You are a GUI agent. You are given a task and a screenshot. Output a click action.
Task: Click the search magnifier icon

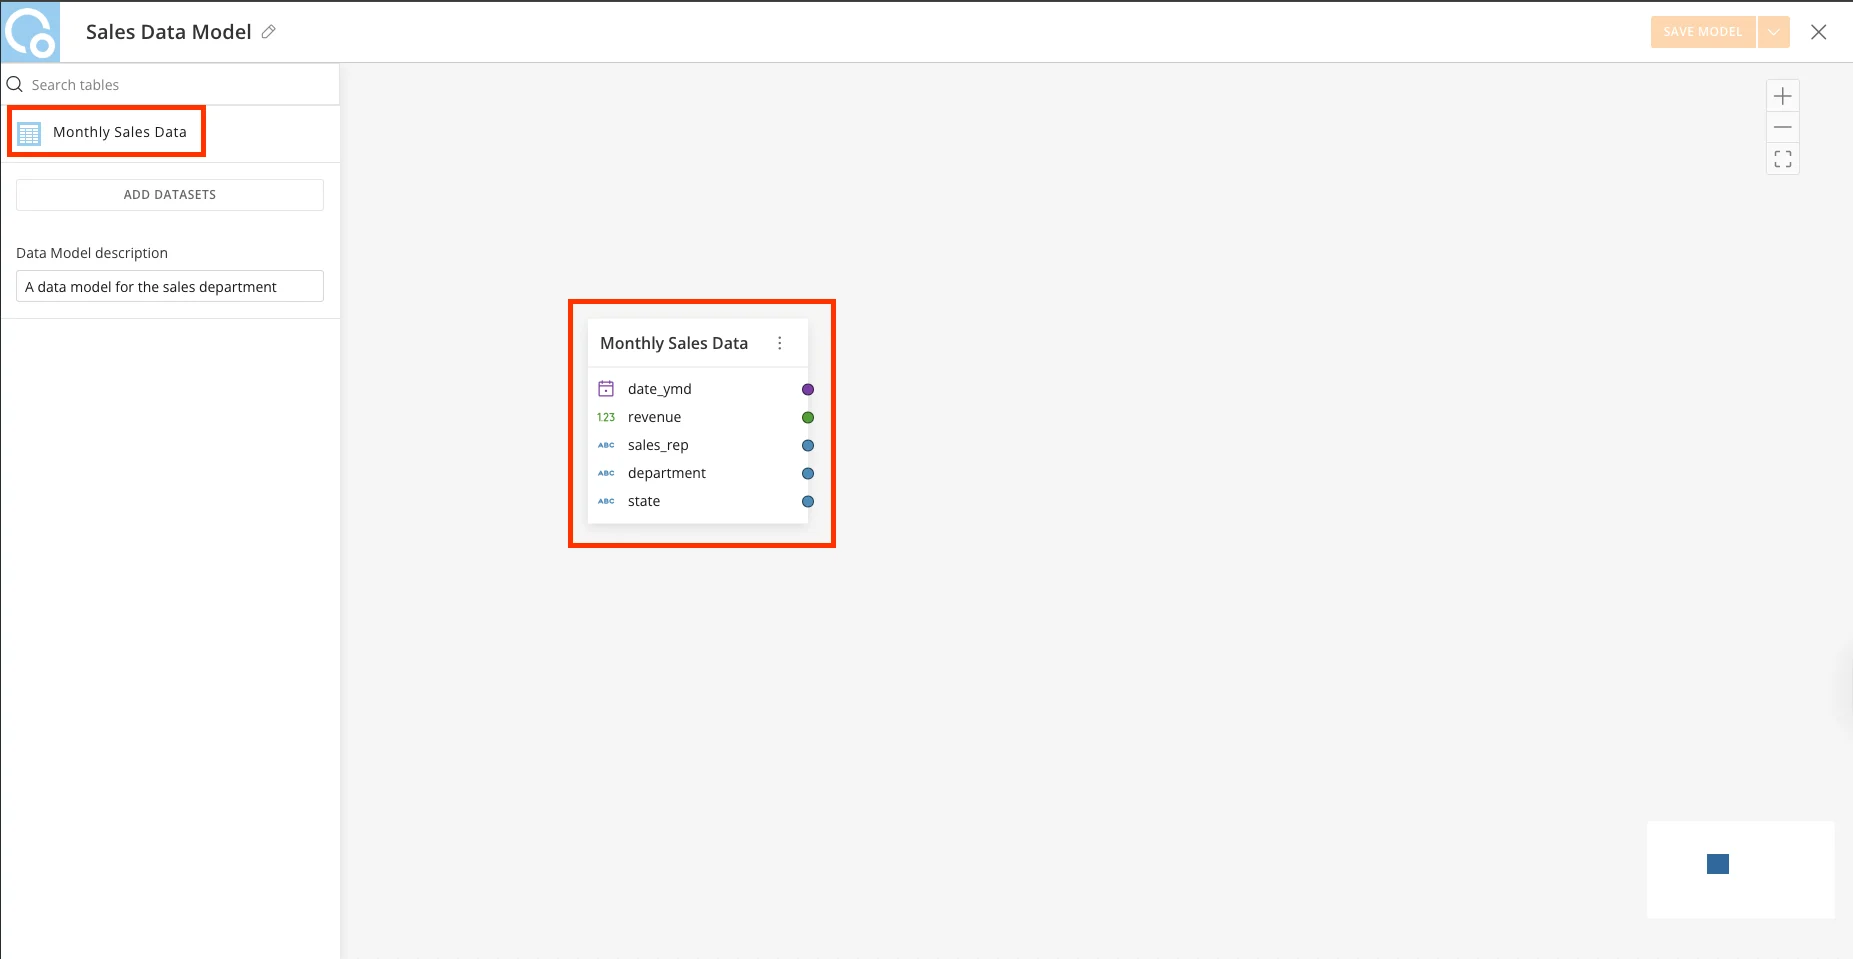pyautogui.click(x=15, y=85)
